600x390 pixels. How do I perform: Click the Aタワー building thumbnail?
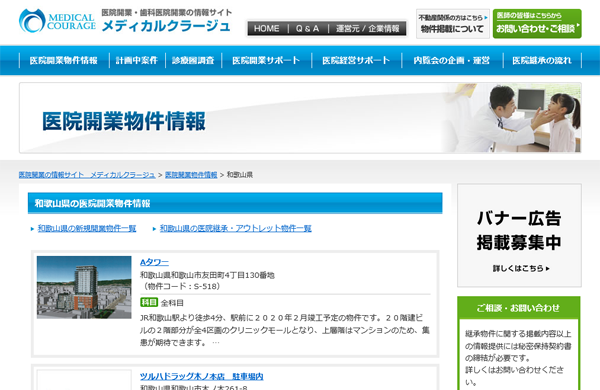tap(84, 287)
